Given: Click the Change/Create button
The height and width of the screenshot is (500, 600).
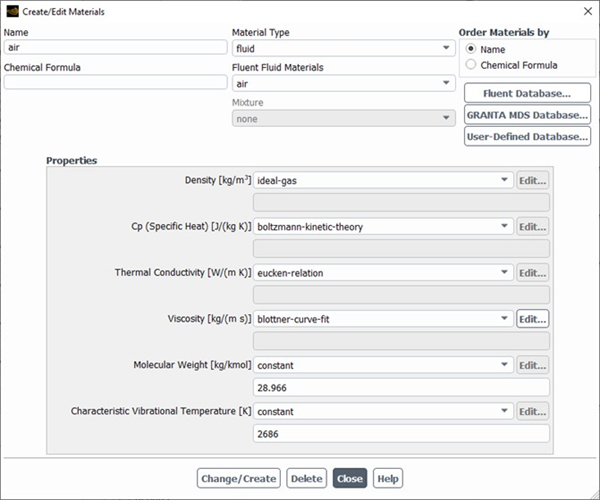Looking at the screenshot, I should click(239, 478).
